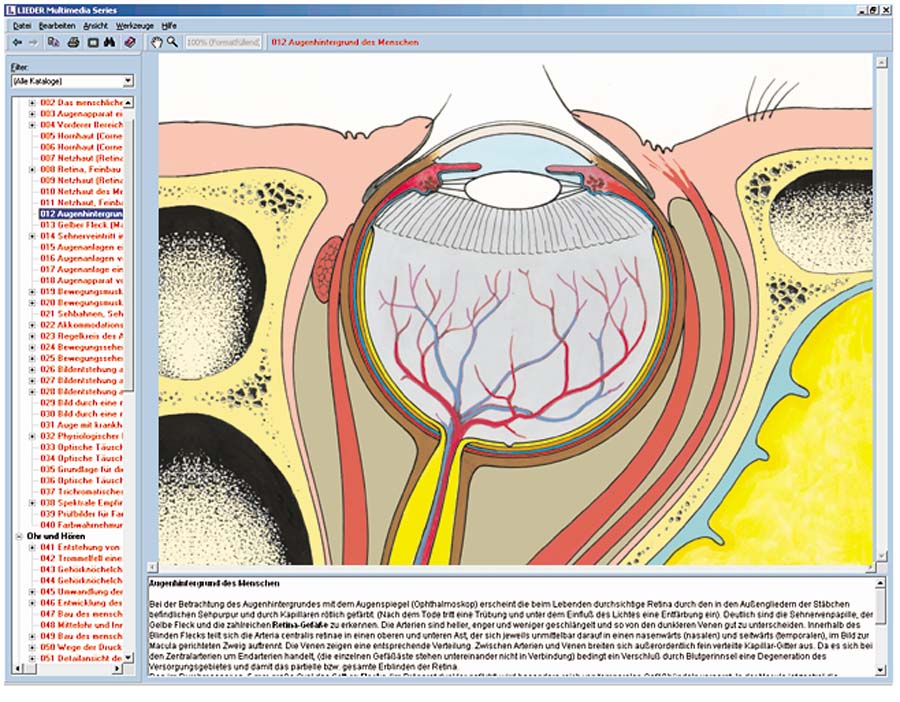The image size is (900, 702).
Task: Open the 'Alle Kataloge' filter dropdown
Action: (x=128, y=80)
